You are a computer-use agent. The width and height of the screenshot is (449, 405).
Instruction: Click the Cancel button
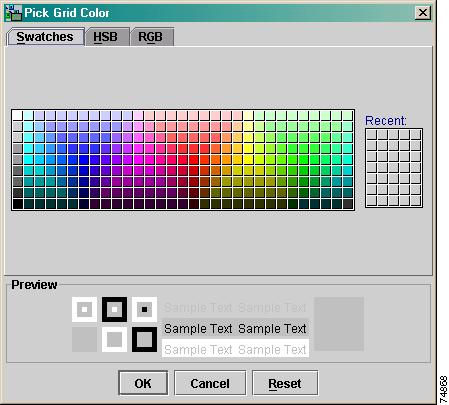pos(210,383)
